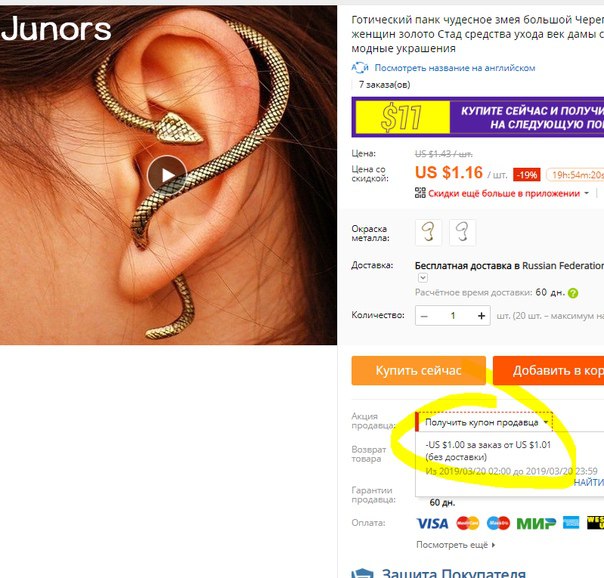Click the red MasterCard payment icon
This screenshot has height=578, width=604.
[x=468, y=523]
